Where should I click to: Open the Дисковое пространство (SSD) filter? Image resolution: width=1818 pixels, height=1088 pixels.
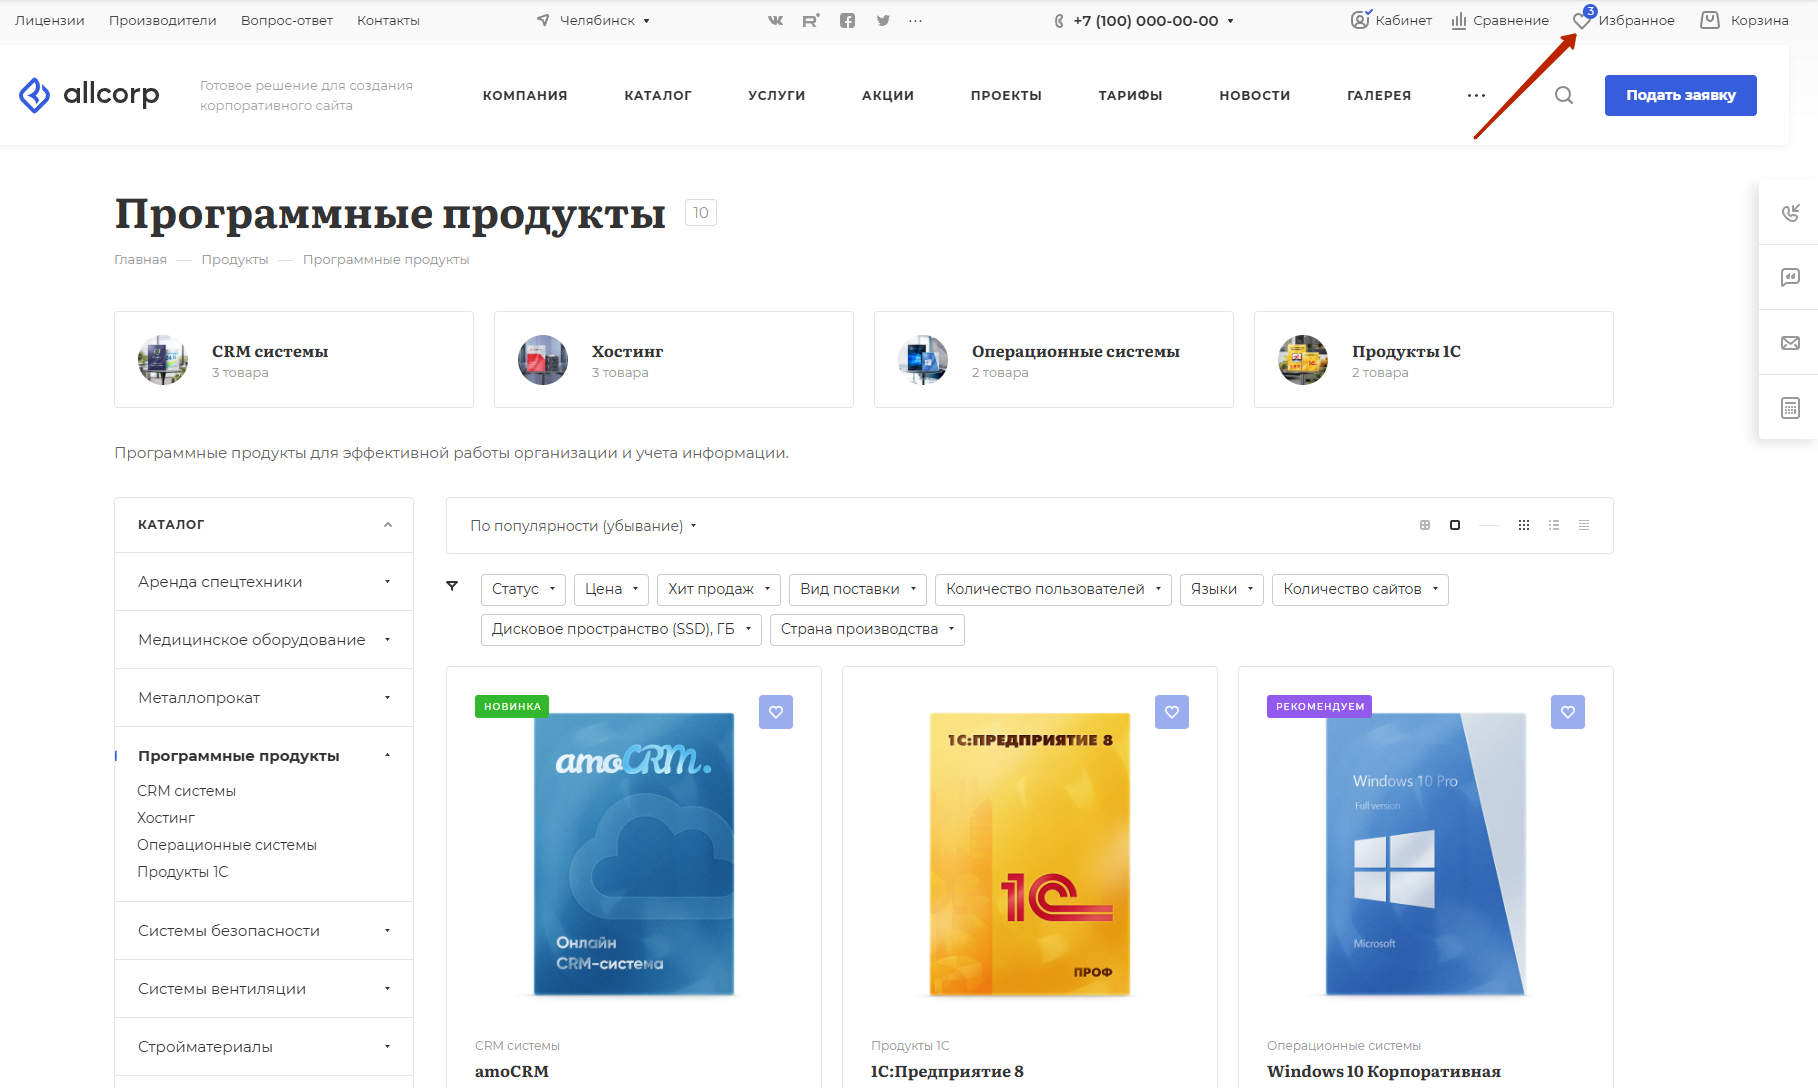pos(621,629)
